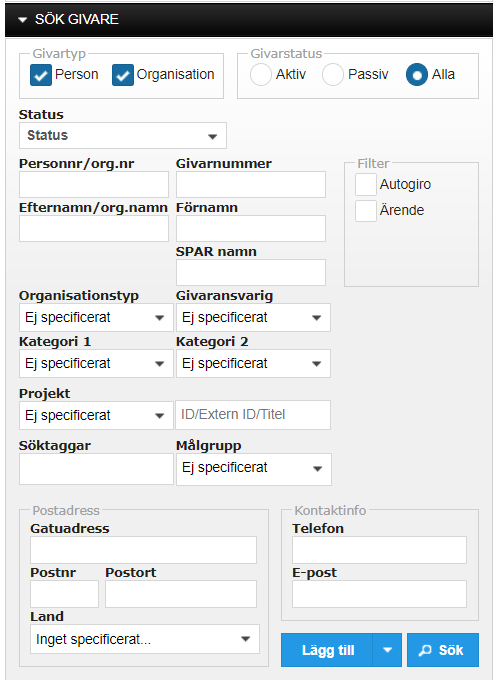The width and height of the screenshot is (495, 680).
Task: Select the Aktiv givarstatus radio
Action: click(x=261, y=75)
